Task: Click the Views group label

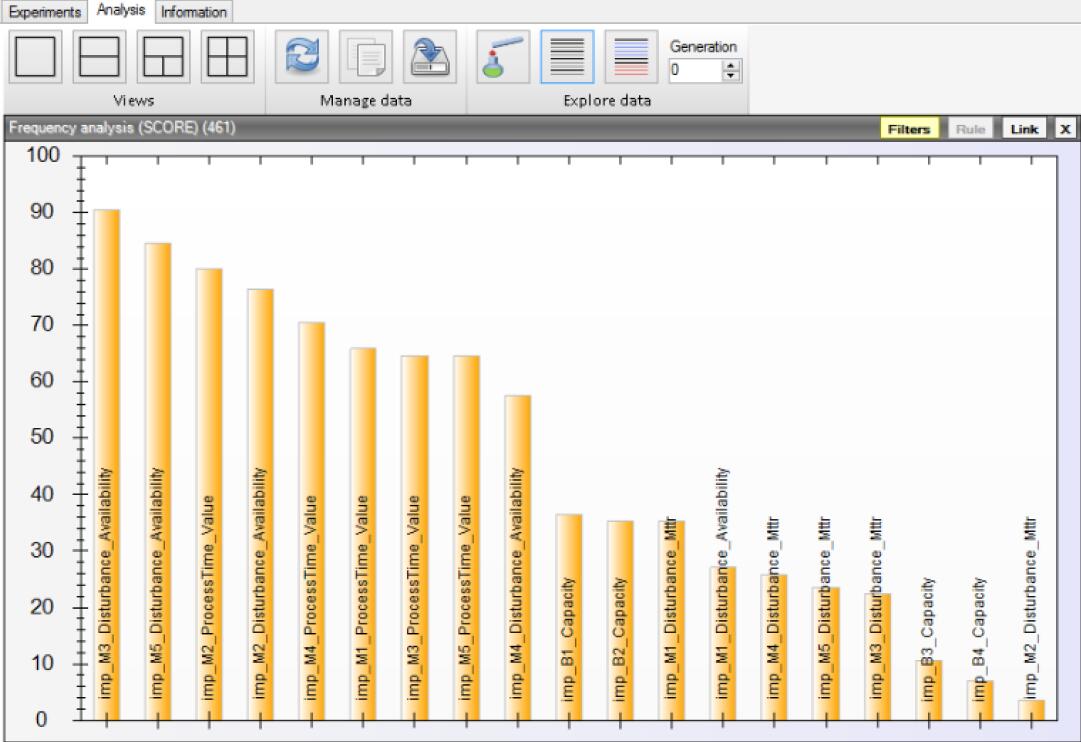Action: point(134,101)
